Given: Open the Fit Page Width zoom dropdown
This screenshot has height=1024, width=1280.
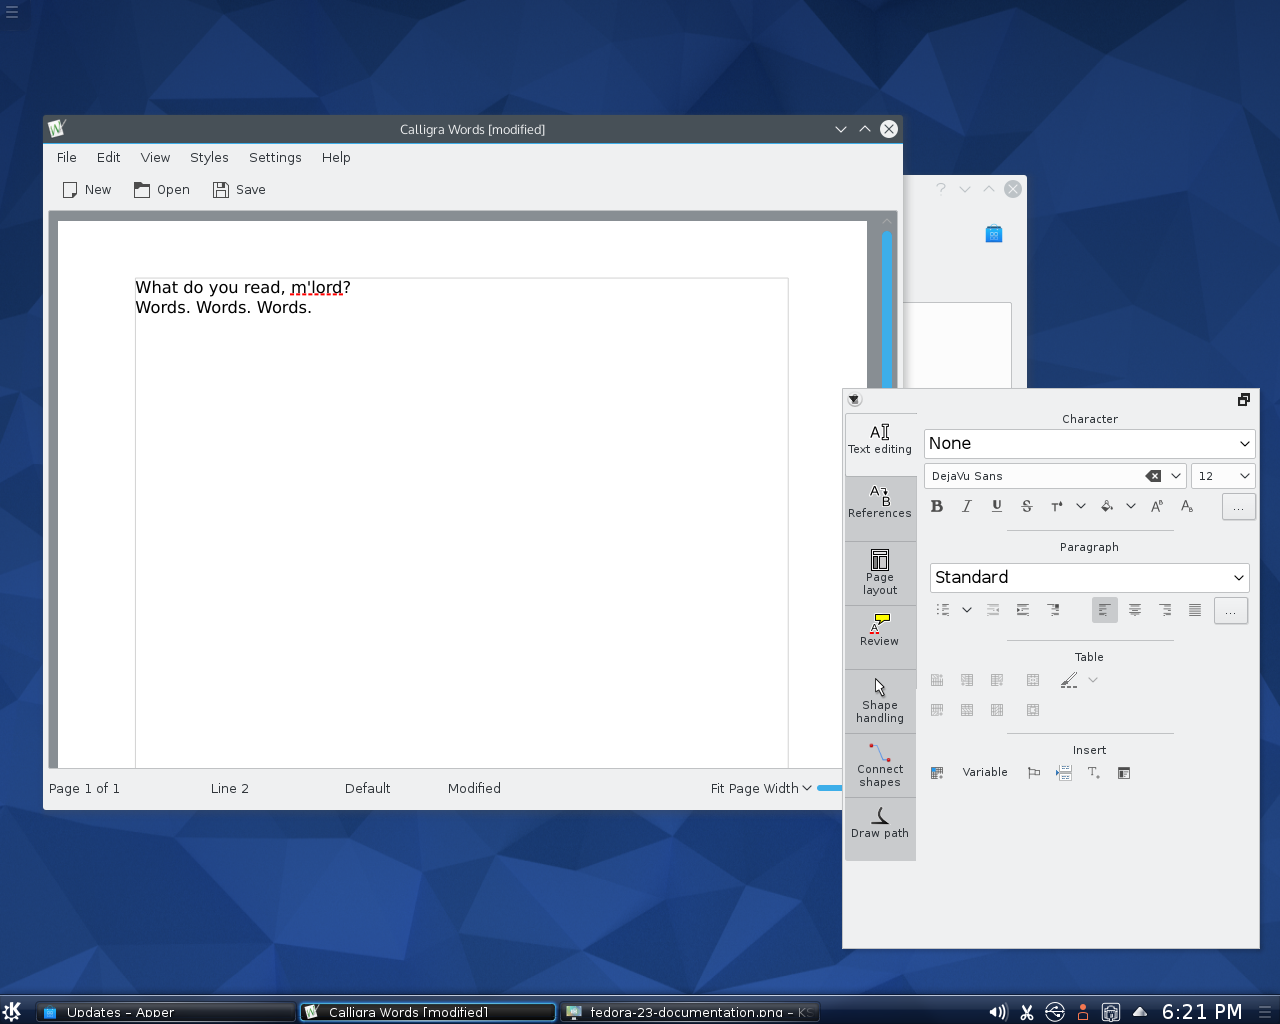Looking at the screenshot, I should point(761,788).
